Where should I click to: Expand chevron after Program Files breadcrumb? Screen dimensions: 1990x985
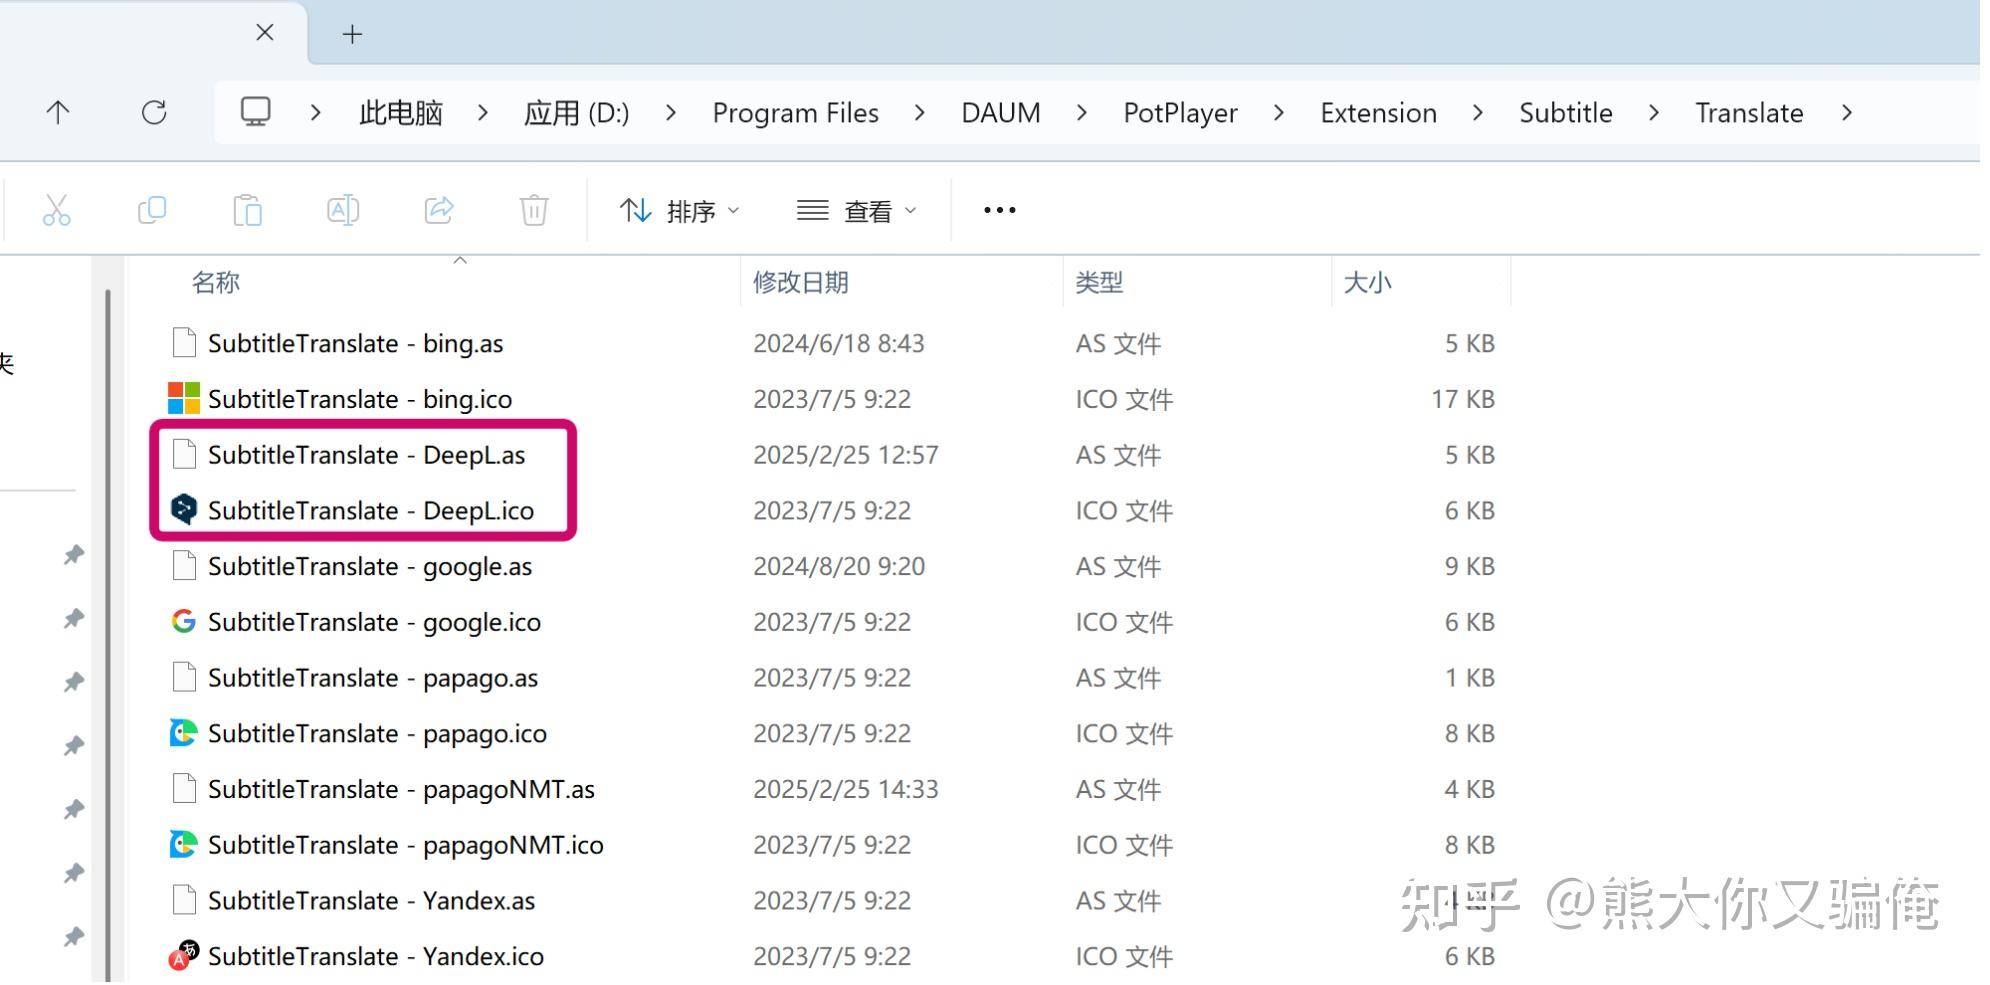click(920, 113)
